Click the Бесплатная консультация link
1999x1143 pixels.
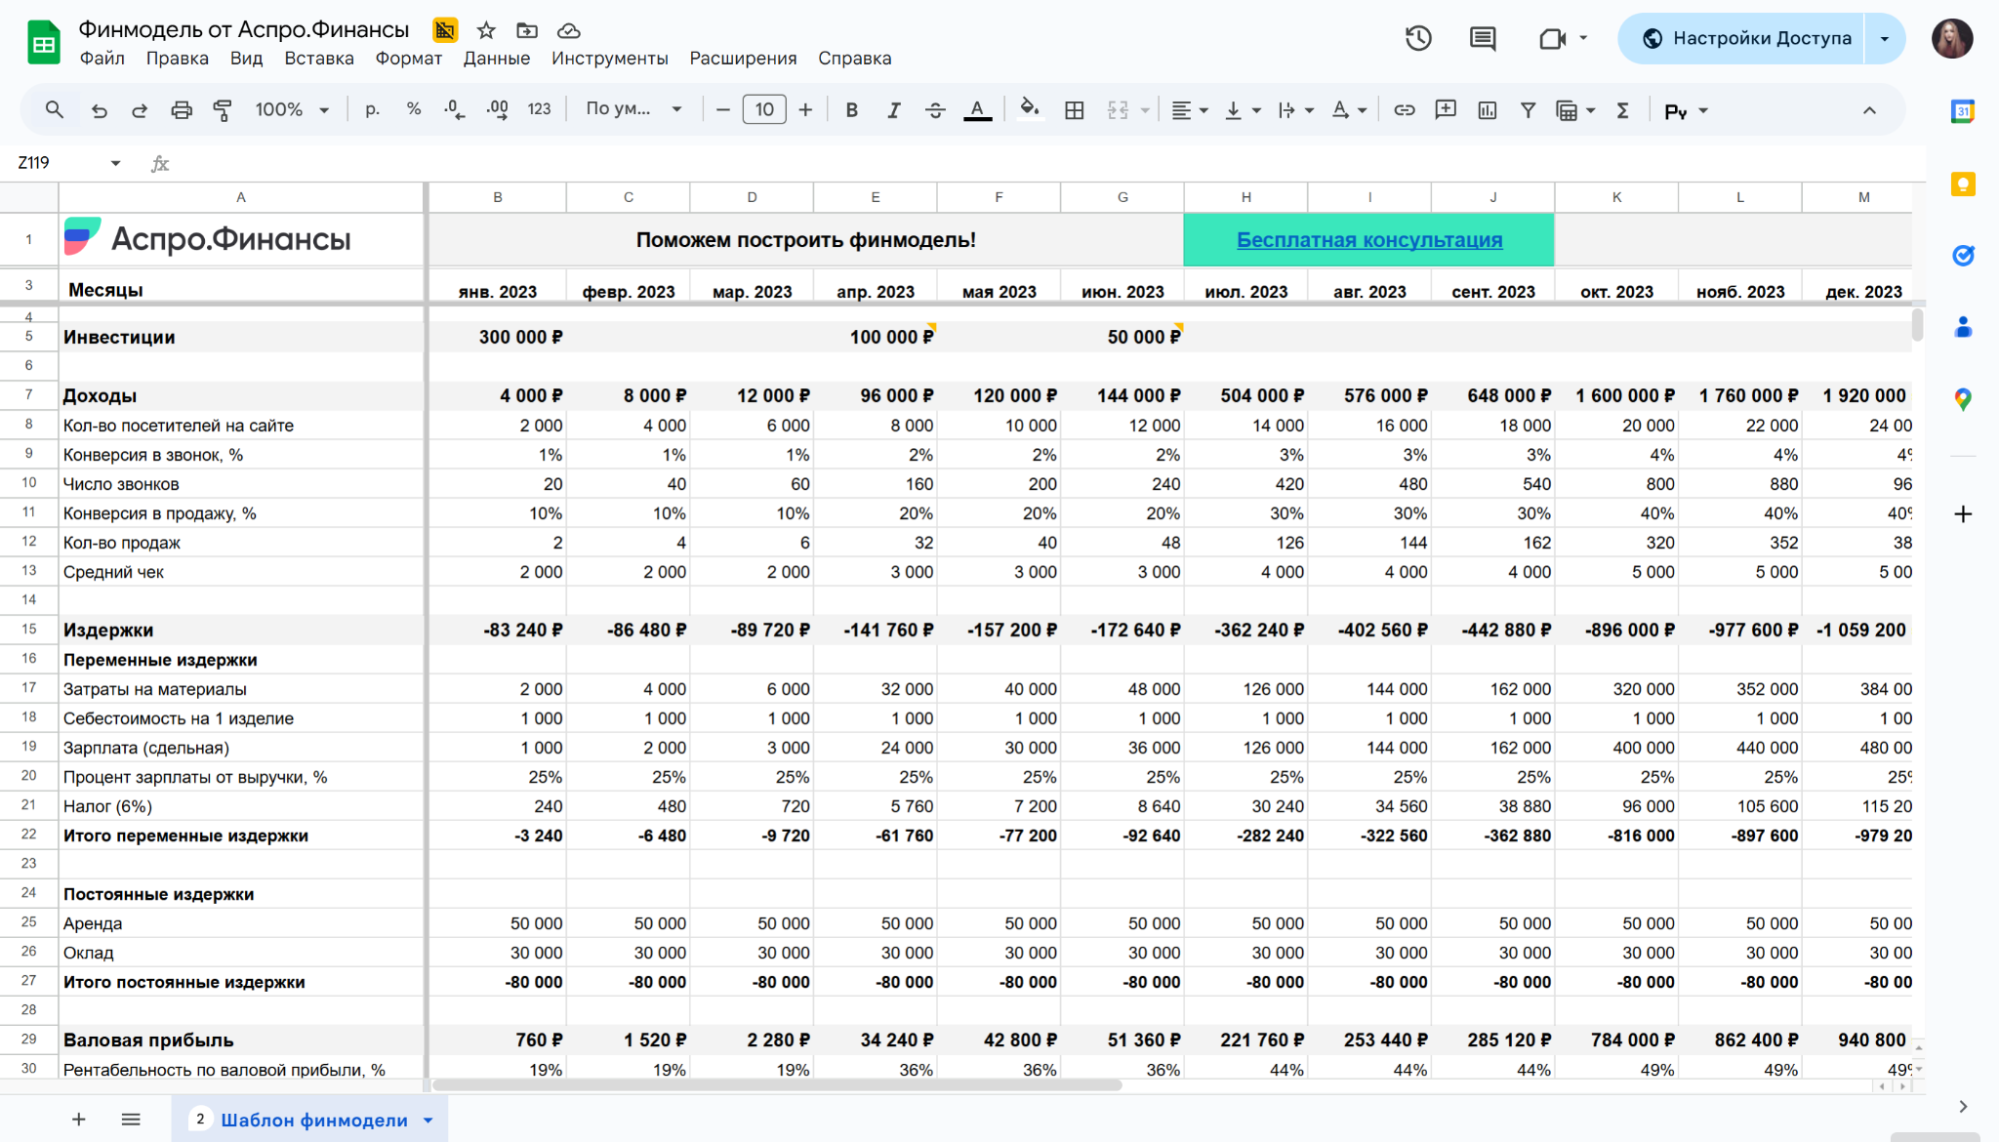[1369, 240]
